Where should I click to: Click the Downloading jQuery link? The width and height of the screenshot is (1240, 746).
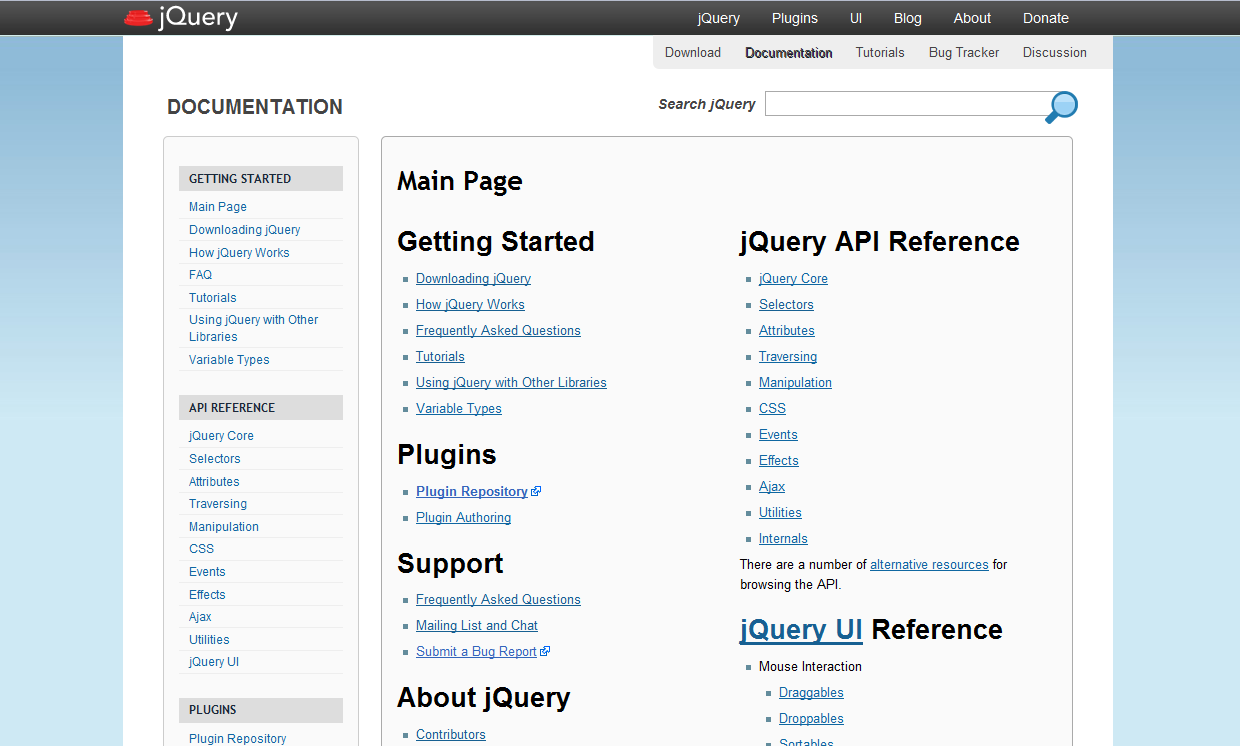[473, 278]
